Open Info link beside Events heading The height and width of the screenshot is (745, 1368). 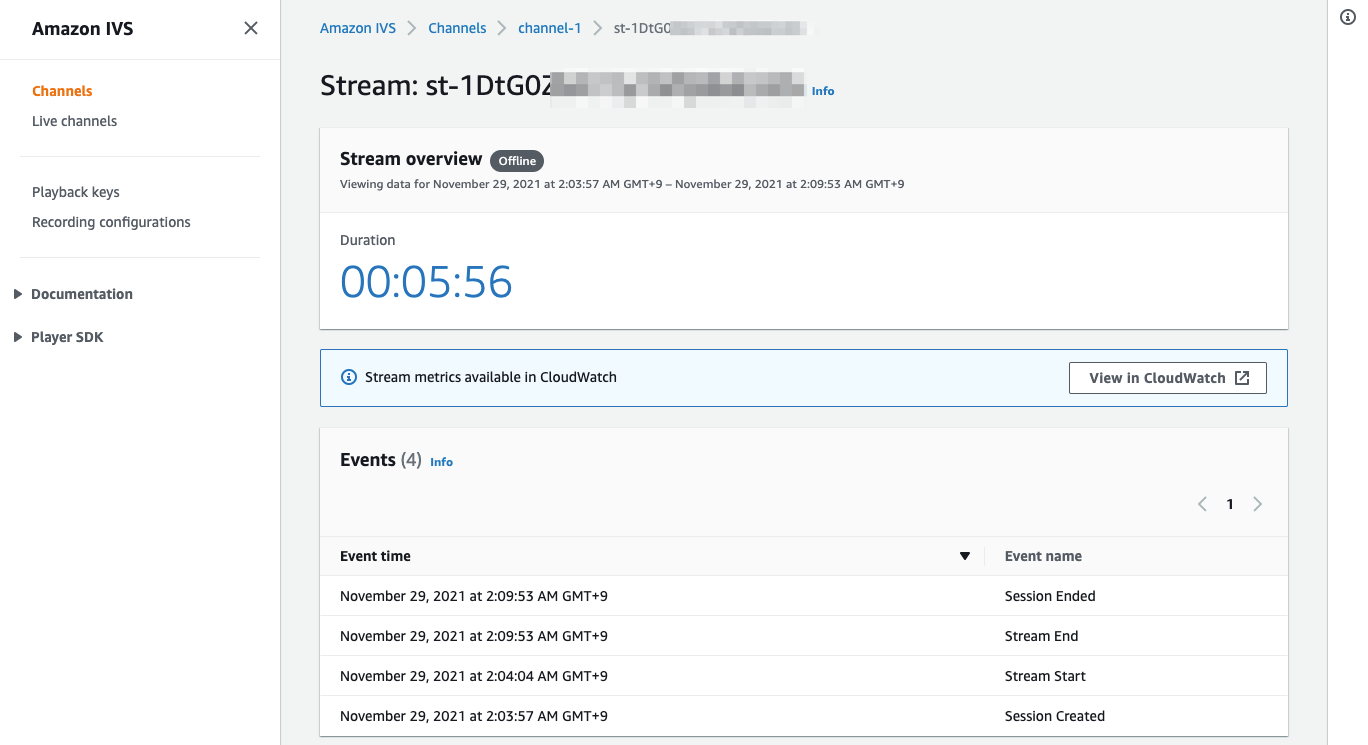[441, 462]
